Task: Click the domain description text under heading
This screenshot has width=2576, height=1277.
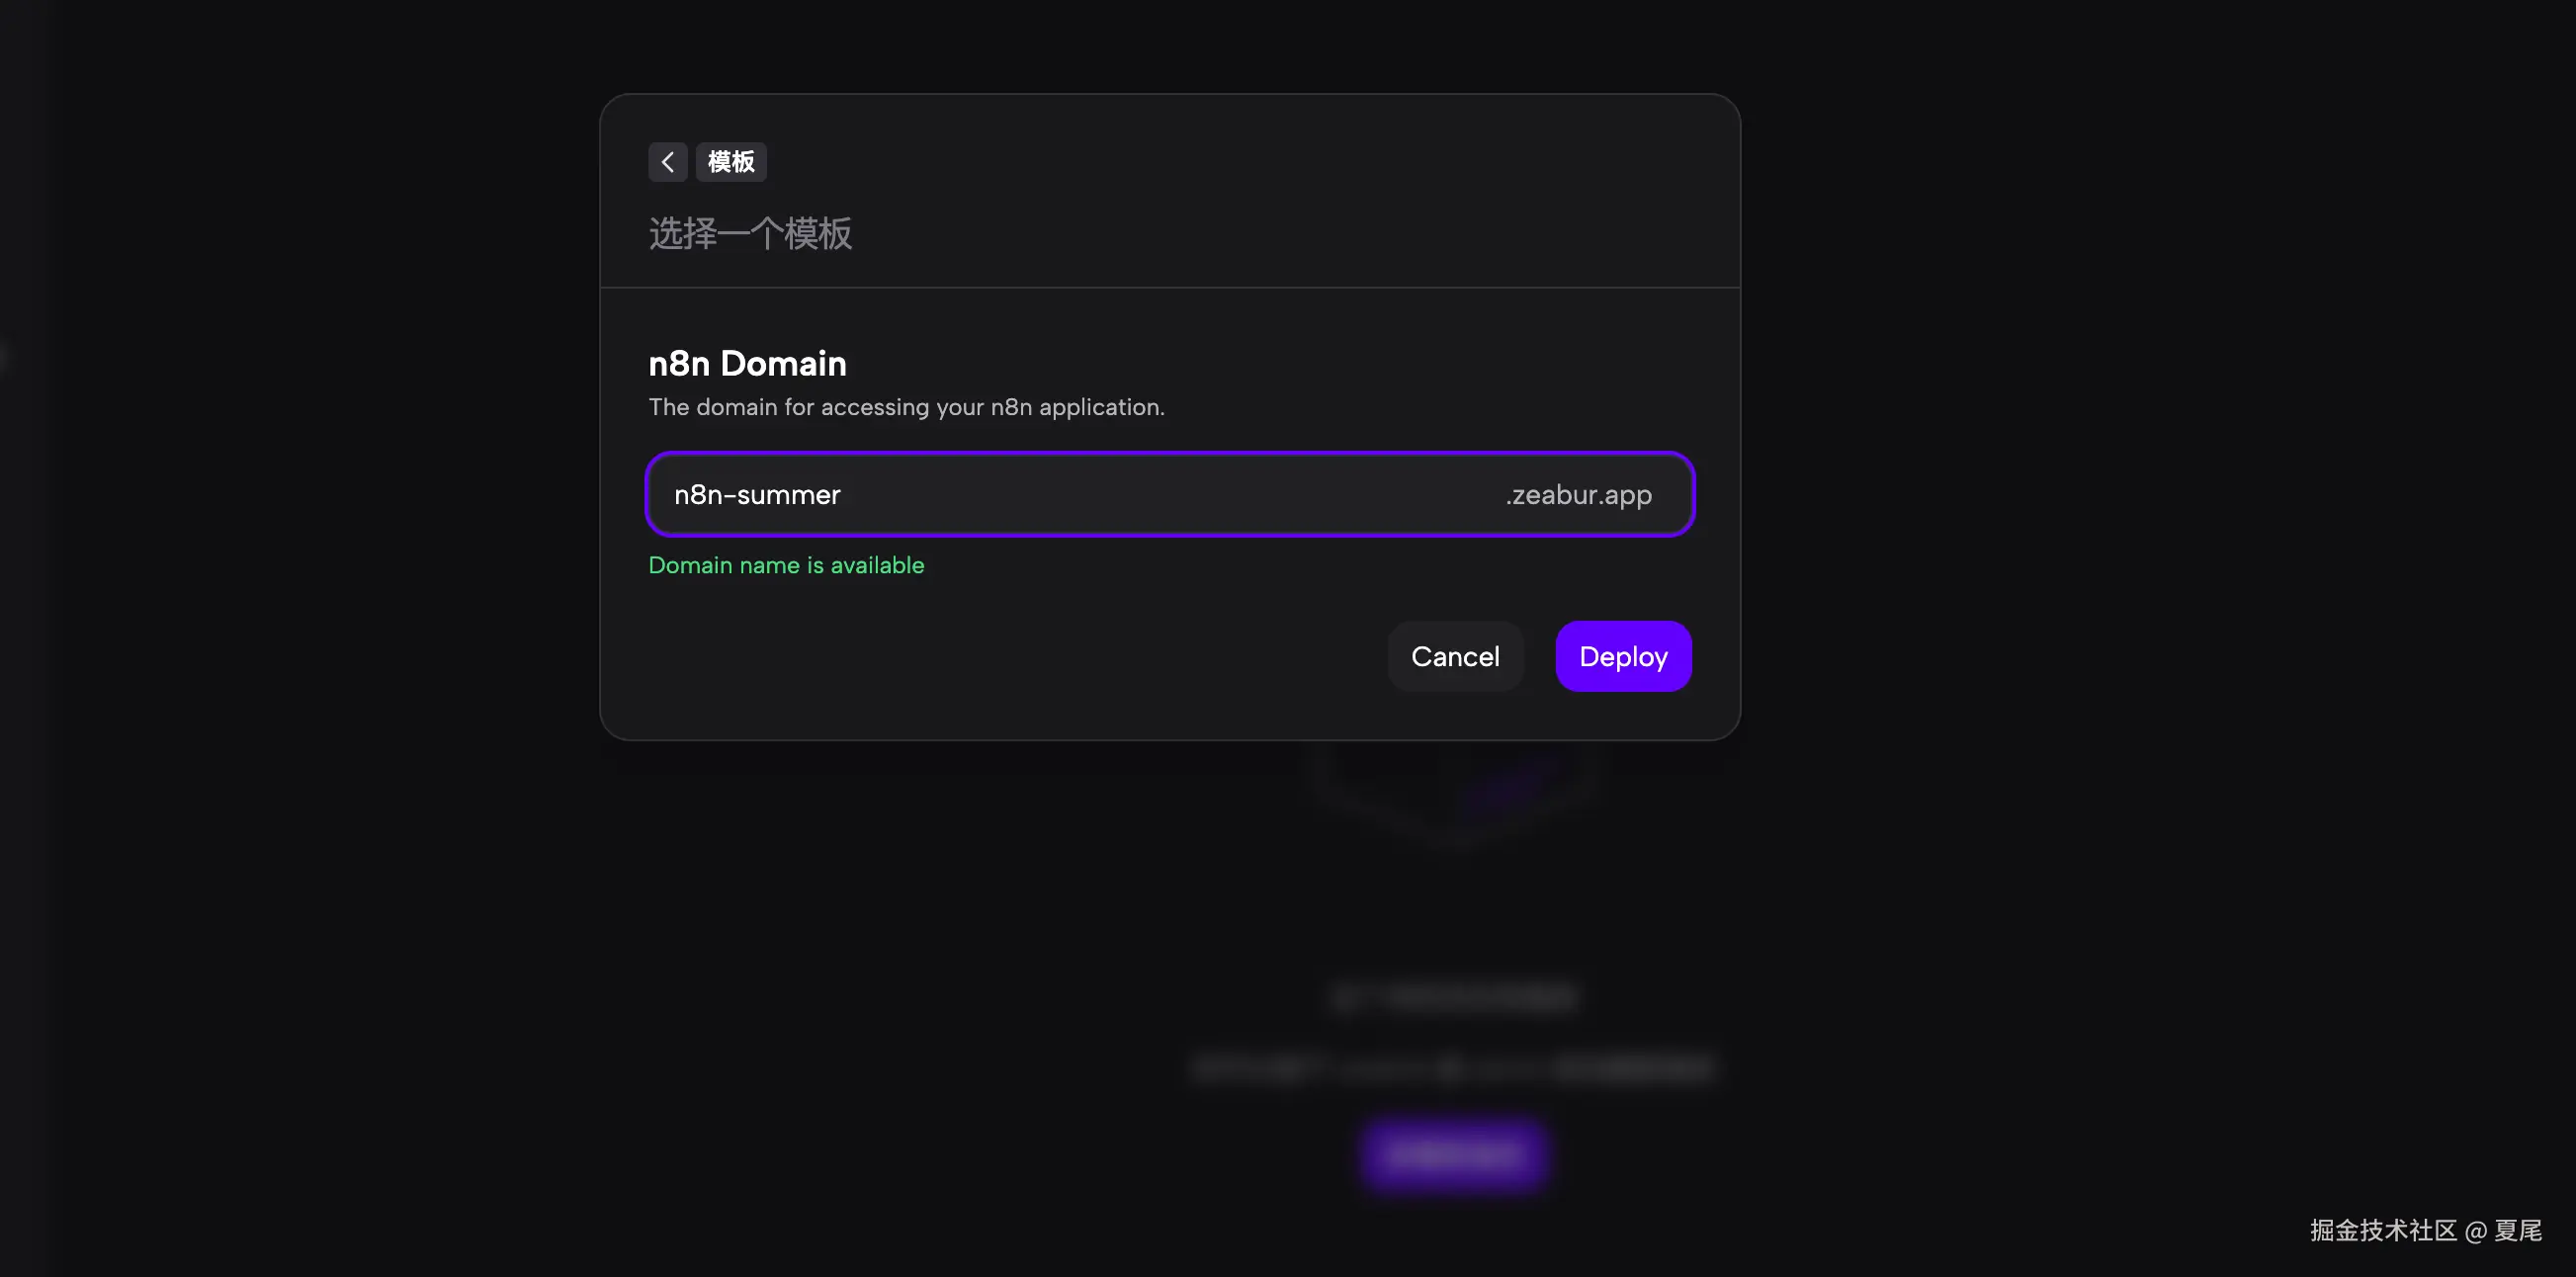Action: tap(906, 407)
